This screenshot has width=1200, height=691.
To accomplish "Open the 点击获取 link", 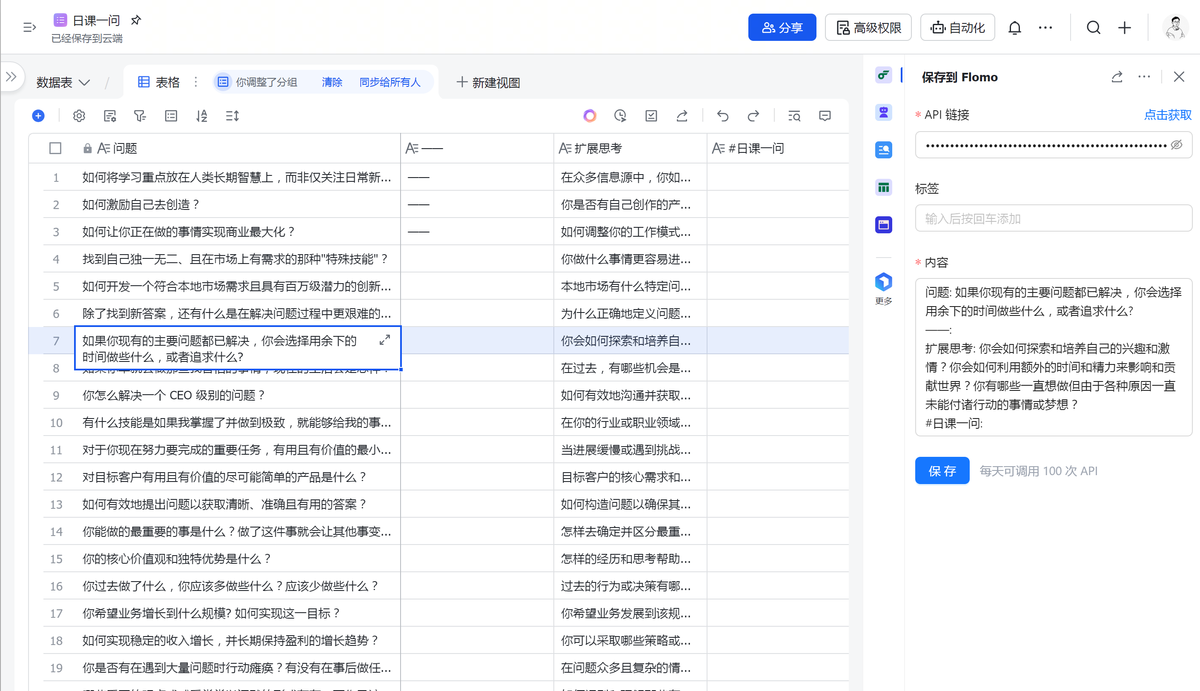I will [x=1168, y=115].
